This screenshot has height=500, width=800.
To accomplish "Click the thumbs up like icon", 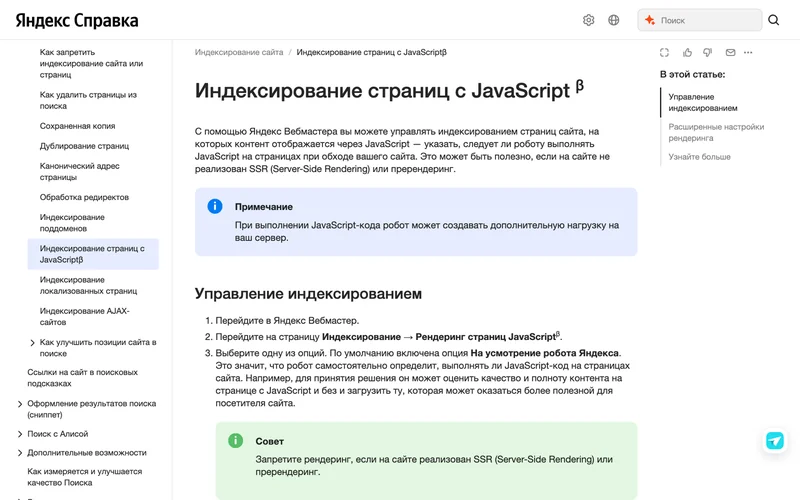I will tap(687, 52).
